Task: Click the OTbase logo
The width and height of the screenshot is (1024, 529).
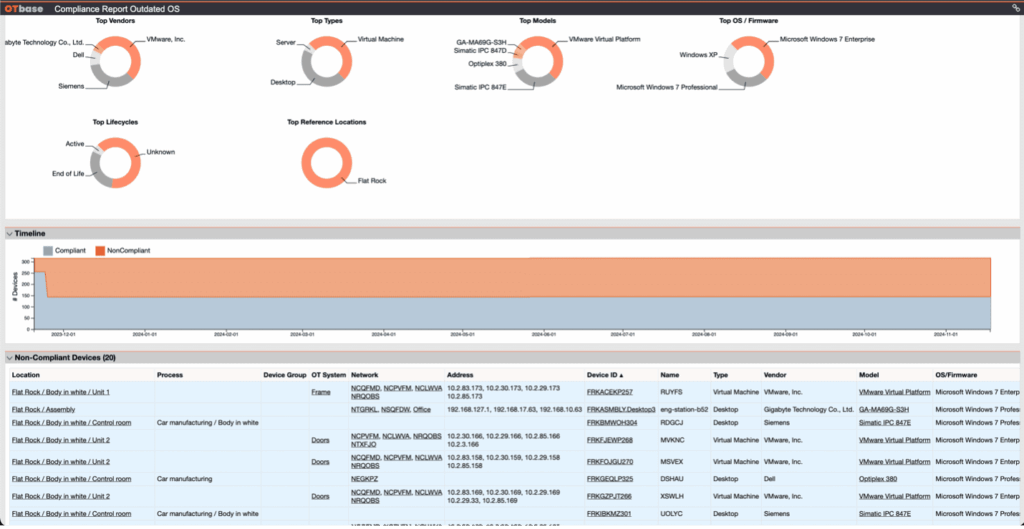Action: tap(23, 7)
